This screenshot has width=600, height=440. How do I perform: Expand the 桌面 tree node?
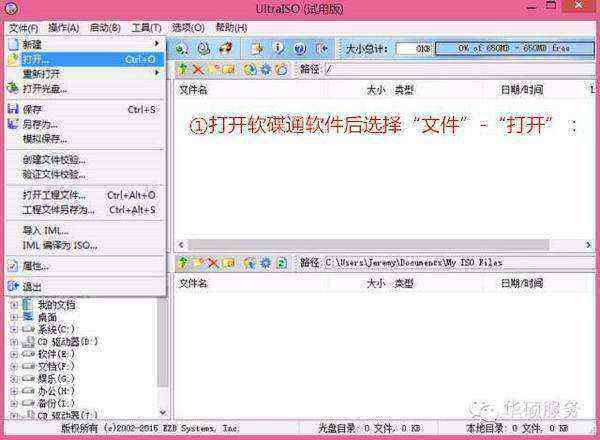pyautogui.click(x=14, y=318)
